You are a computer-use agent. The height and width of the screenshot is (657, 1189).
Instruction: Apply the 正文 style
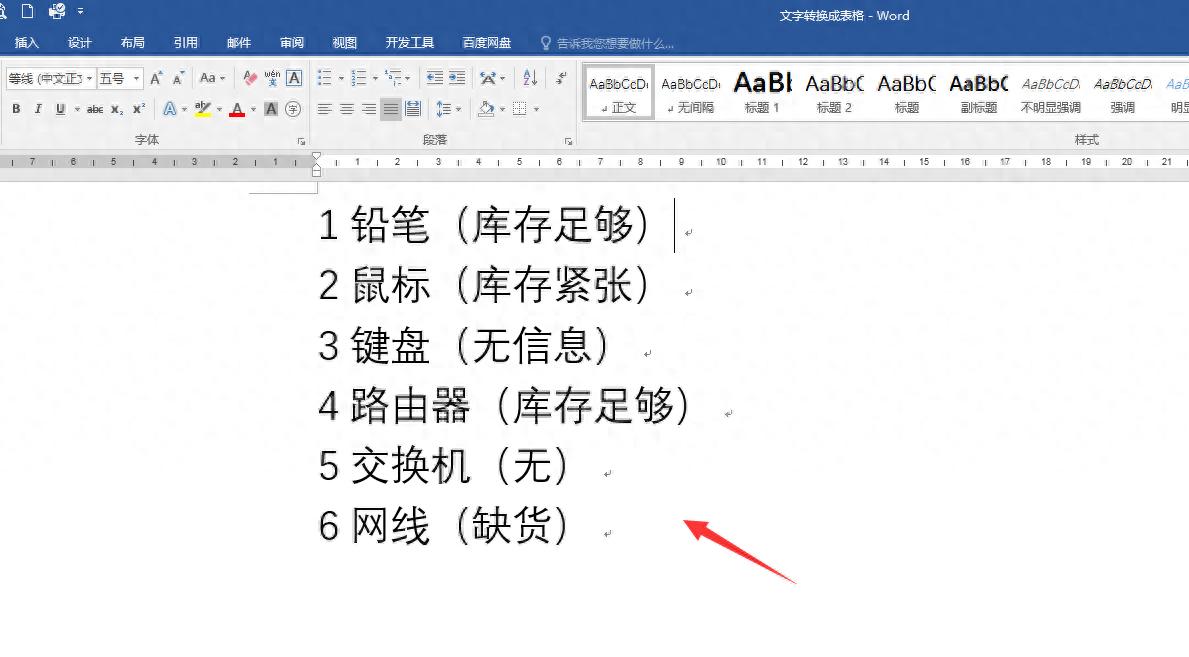(x=619, y=93)
